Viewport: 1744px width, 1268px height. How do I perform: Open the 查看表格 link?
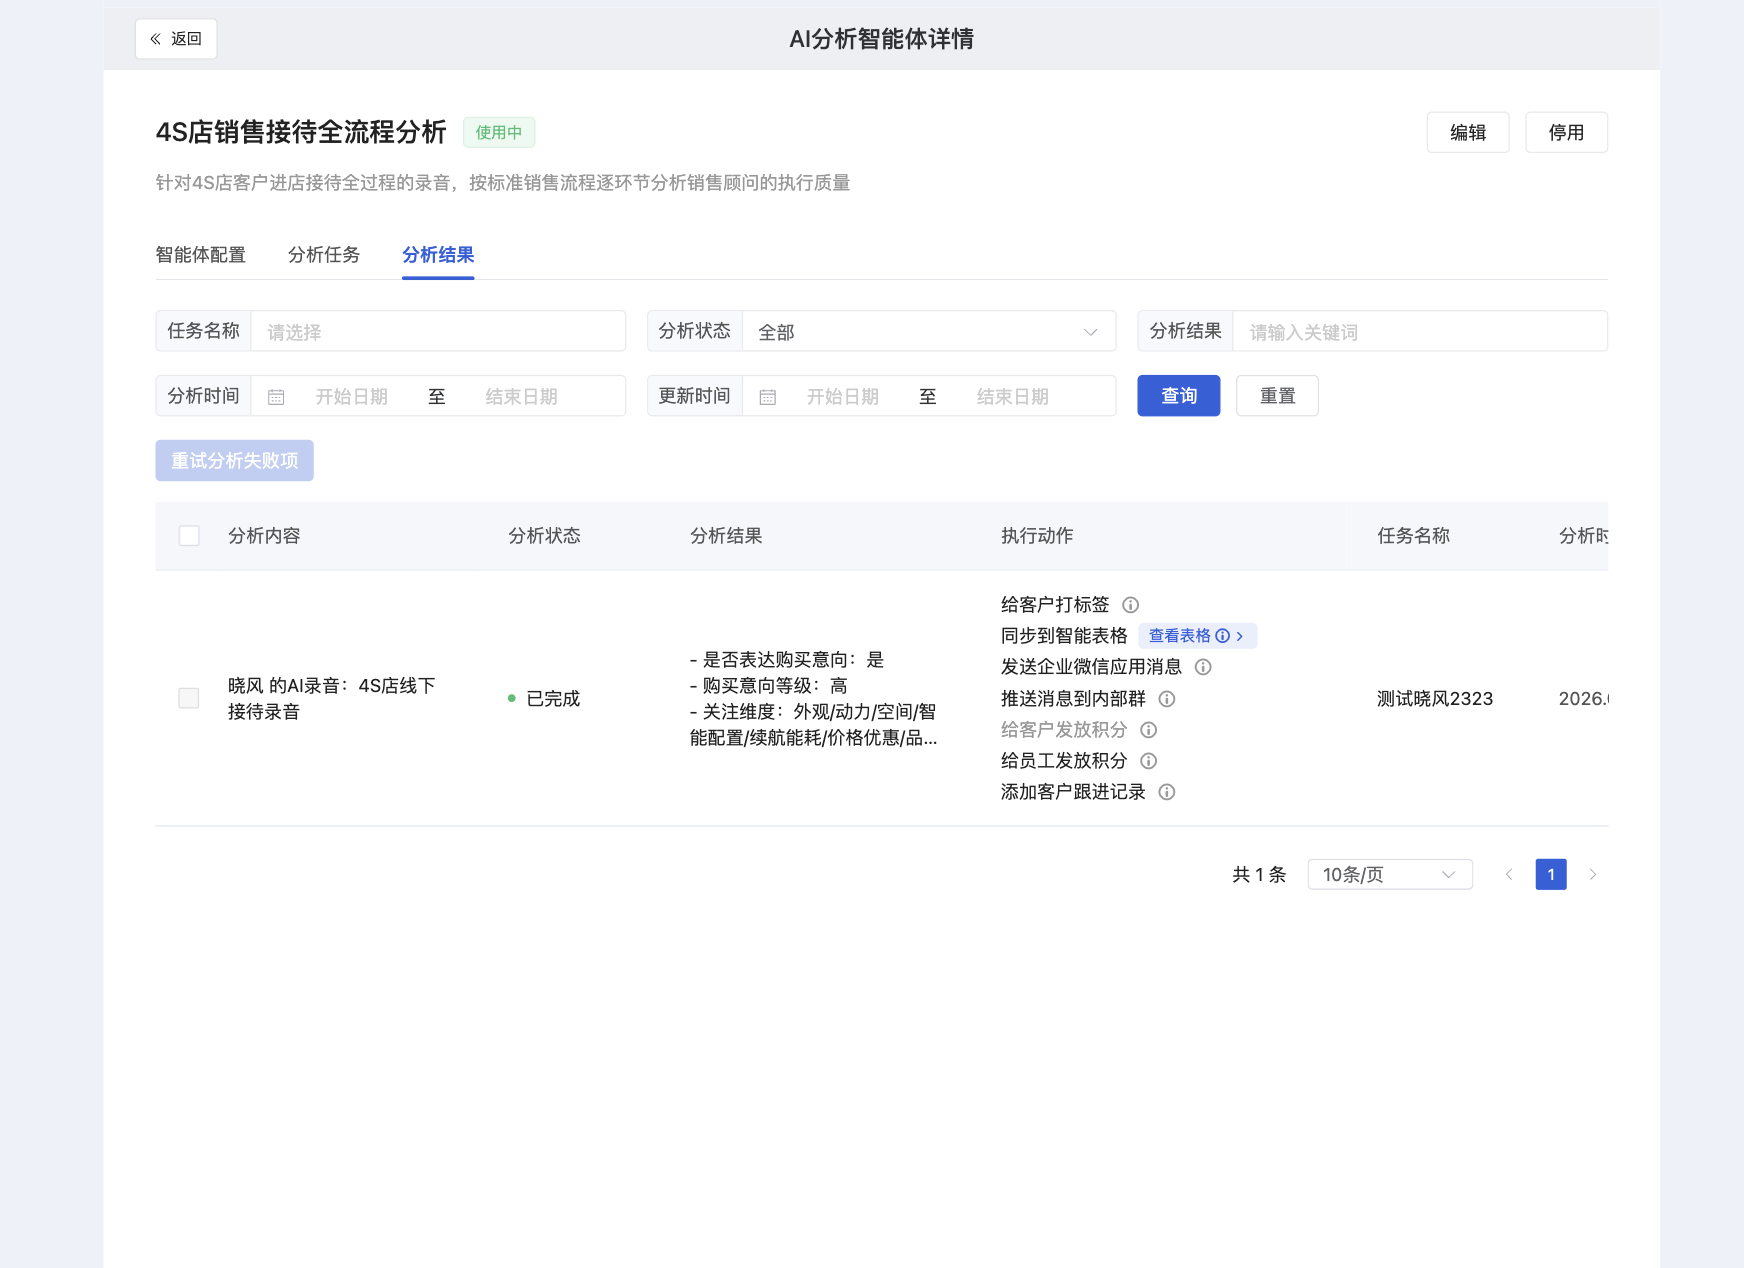pos(1197,636)
